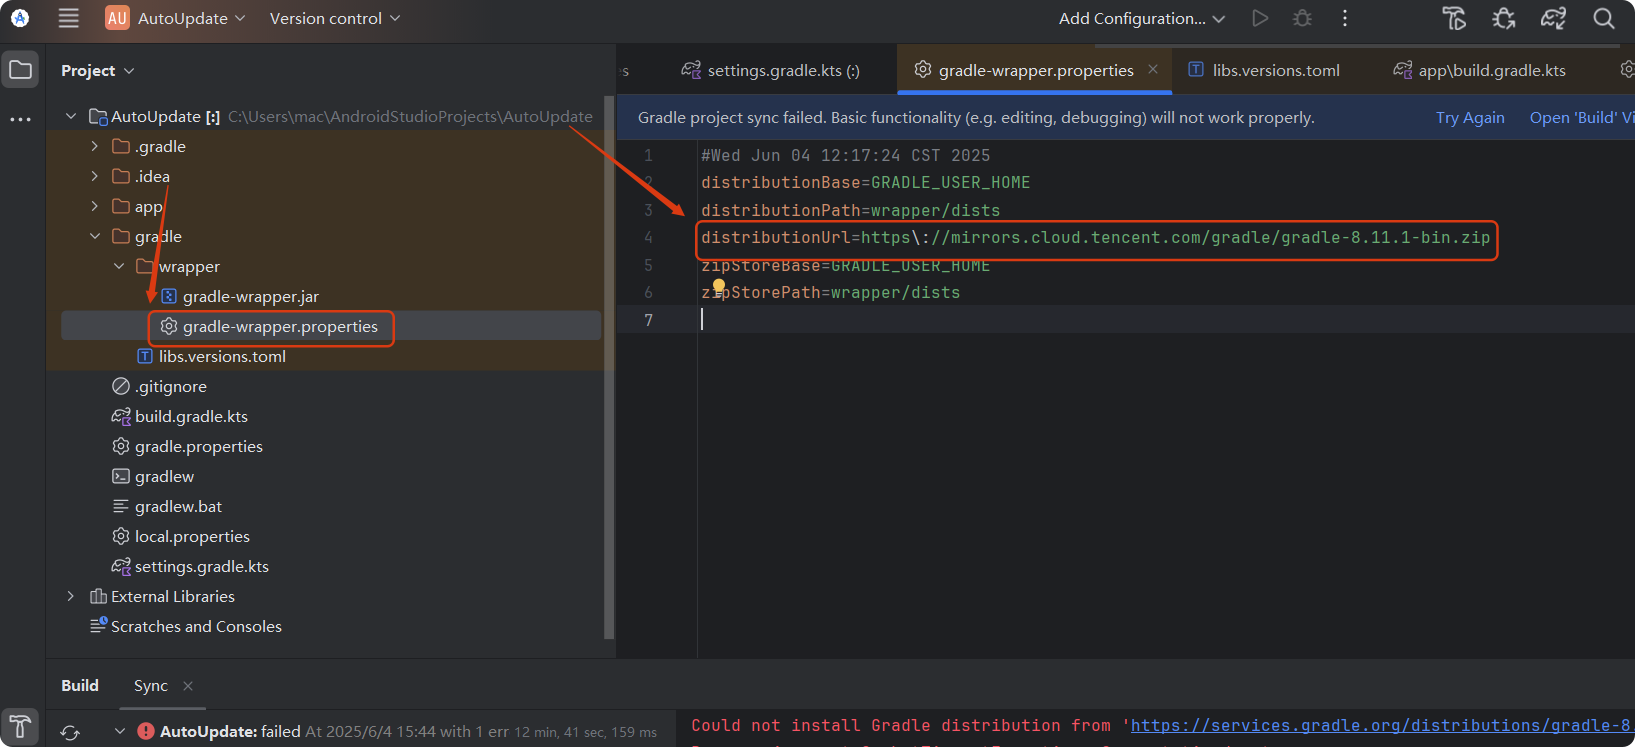This screenshot has height=747, width=1635.
Task: Close the gradle-wrapper.properties tab
Action: click(1153, 69)
